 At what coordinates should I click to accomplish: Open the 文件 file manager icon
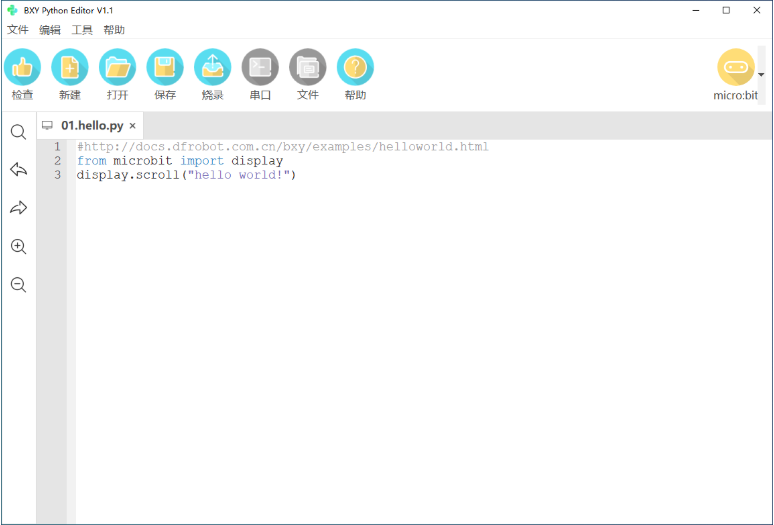(308, 67)
